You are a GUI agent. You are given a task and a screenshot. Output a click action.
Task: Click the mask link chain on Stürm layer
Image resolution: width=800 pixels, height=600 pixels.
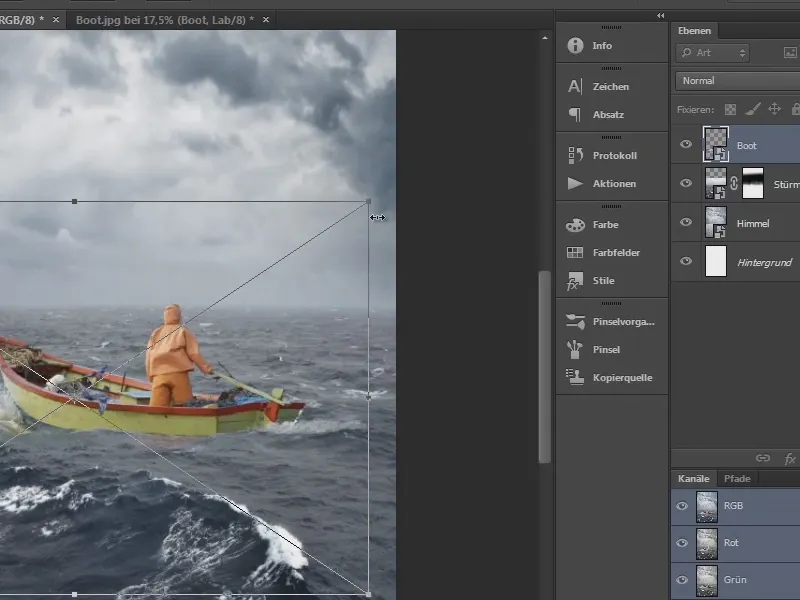734,183
